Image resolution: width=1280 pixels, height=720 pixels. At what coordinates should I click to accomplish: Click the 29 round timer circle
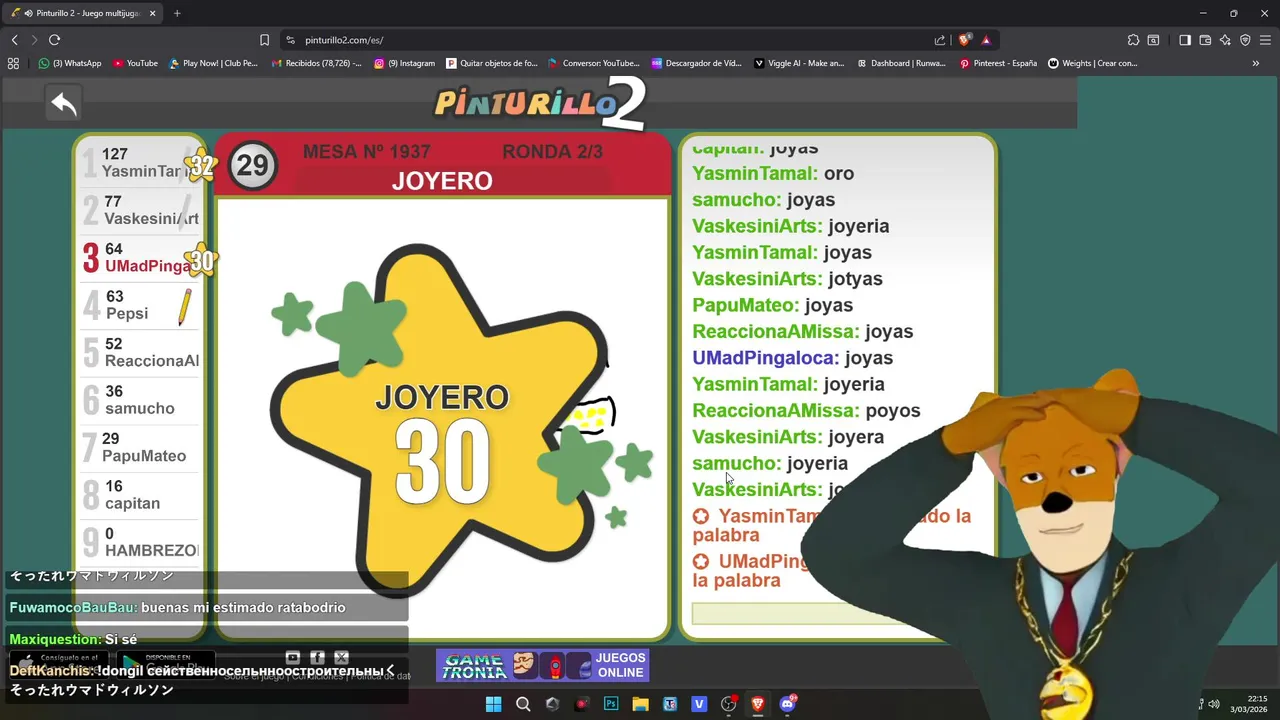point(252,166)
